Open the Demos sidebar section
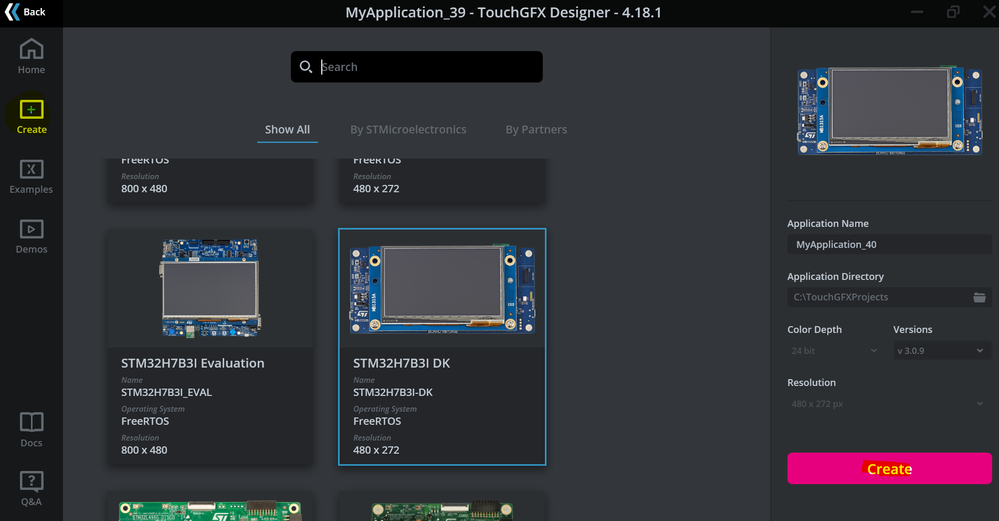Viewport: 999px width, 521px height. (x=31, y=236)
